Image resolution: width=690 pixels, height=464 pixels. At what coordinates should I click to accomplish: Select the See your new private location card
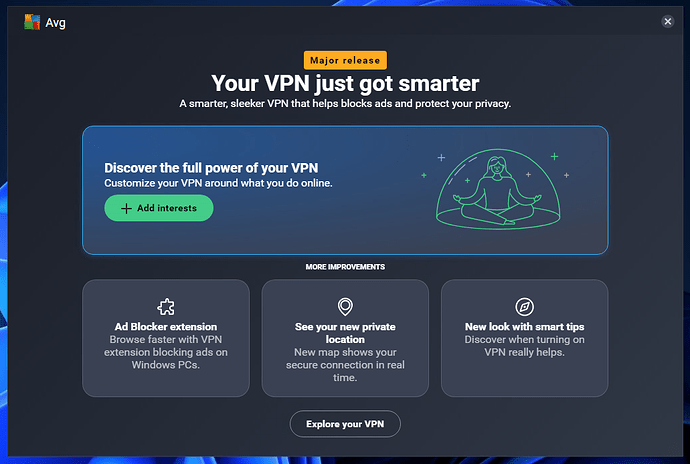pyautogui.click(x=345, y=338)
